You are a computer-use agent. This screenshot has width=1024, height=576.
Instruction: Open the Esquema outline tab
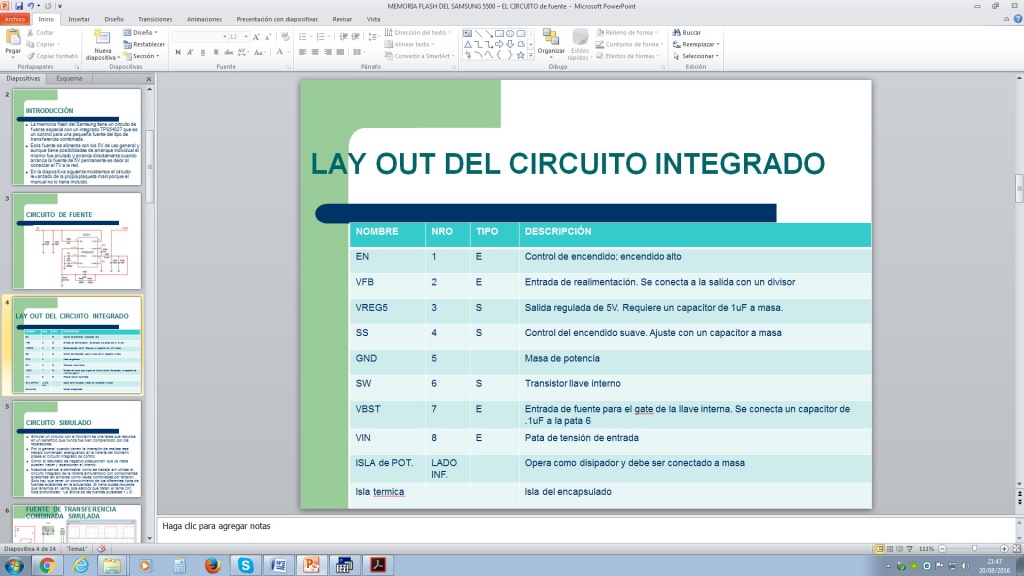tap(70, 78)
